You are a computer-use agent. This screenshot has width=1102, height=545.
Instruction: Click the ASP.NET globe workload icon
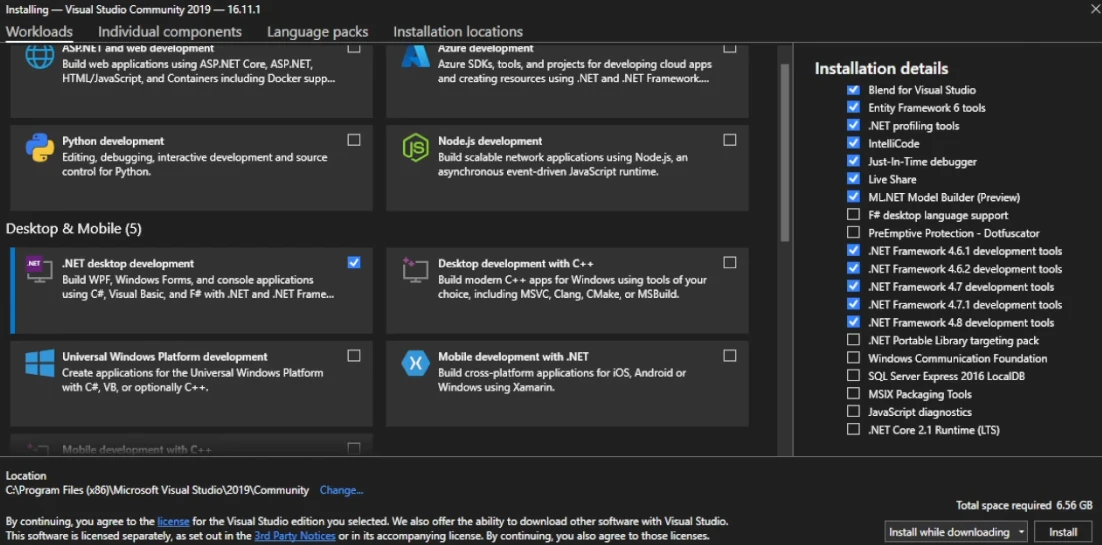[39, 57]
